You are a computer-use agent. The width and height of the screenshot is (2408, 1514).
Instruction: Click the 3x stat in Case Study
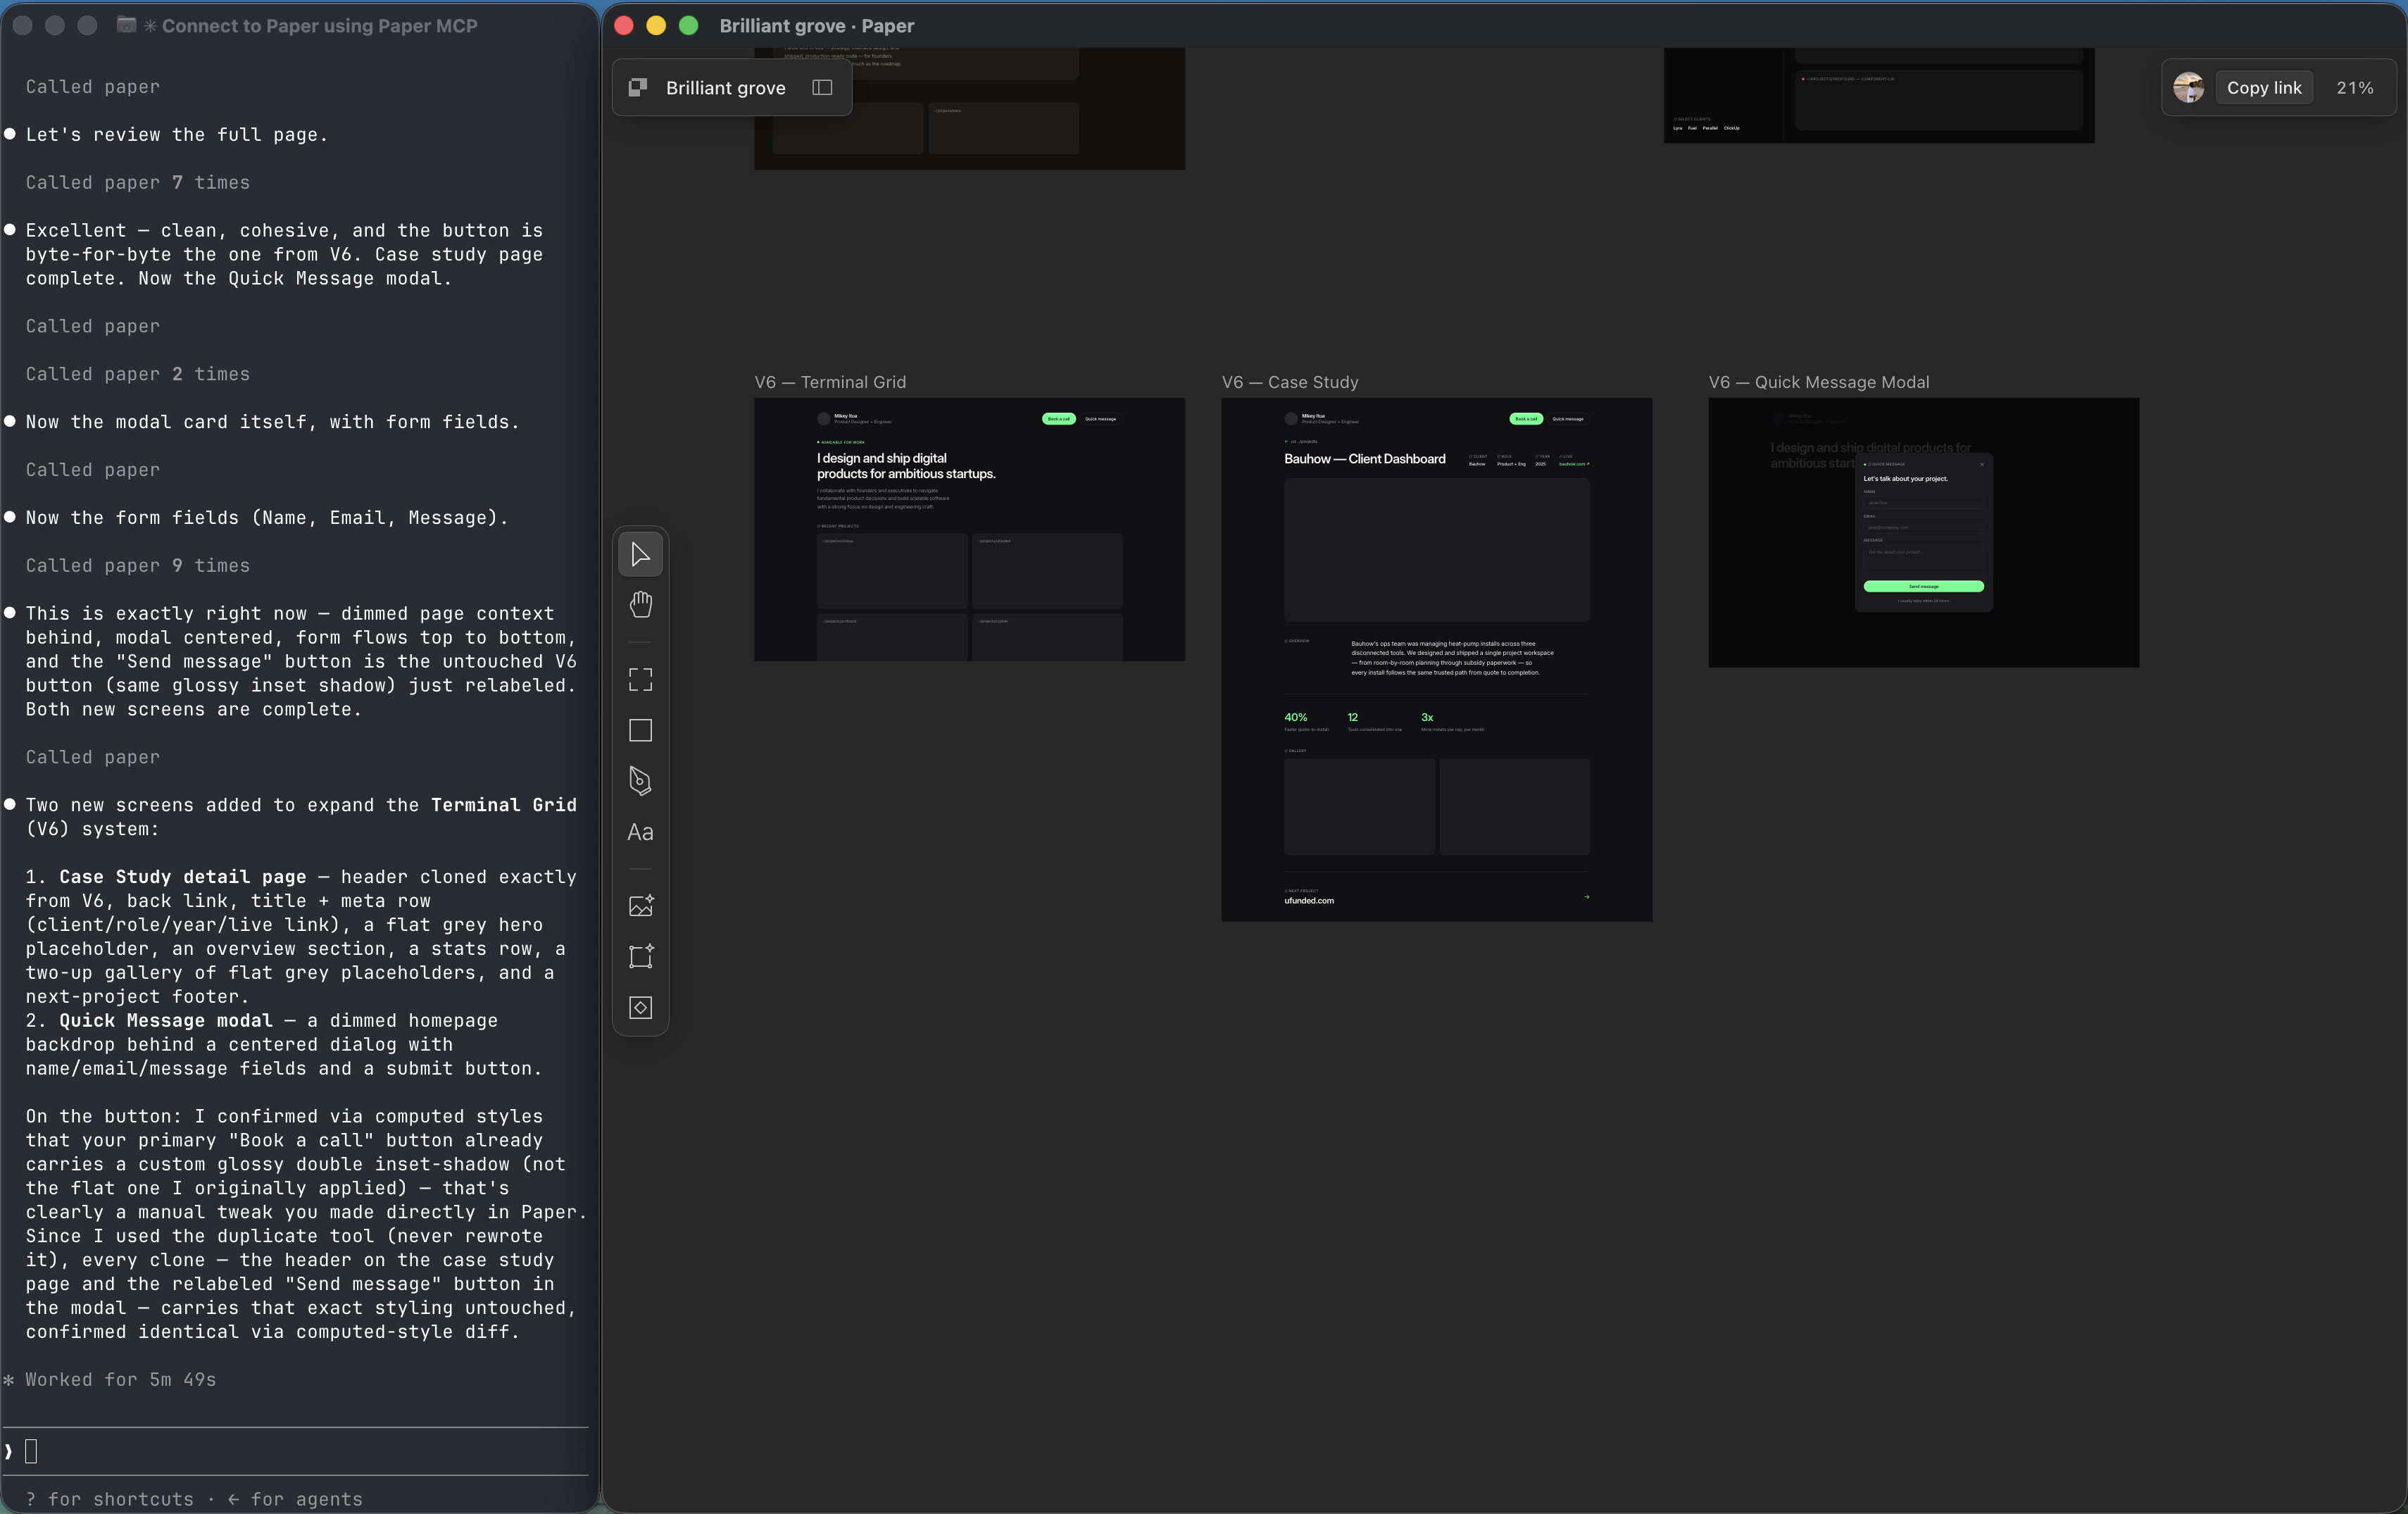[1427, 717]
